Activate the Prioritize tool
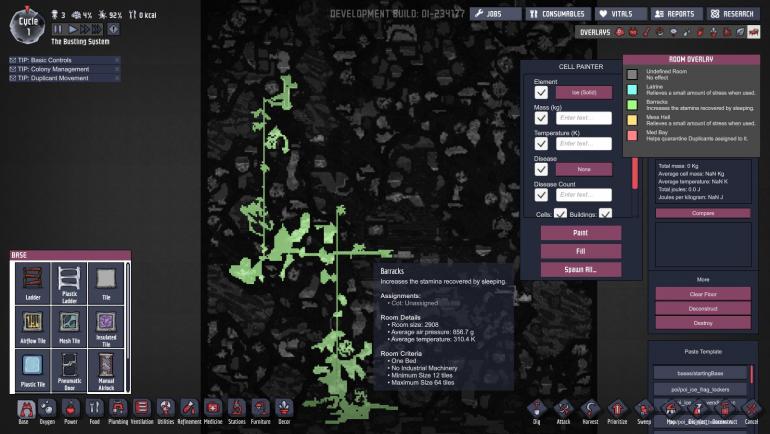Viewport: 770px width, 434px height. pyautogui.click(x=616, y=408)
